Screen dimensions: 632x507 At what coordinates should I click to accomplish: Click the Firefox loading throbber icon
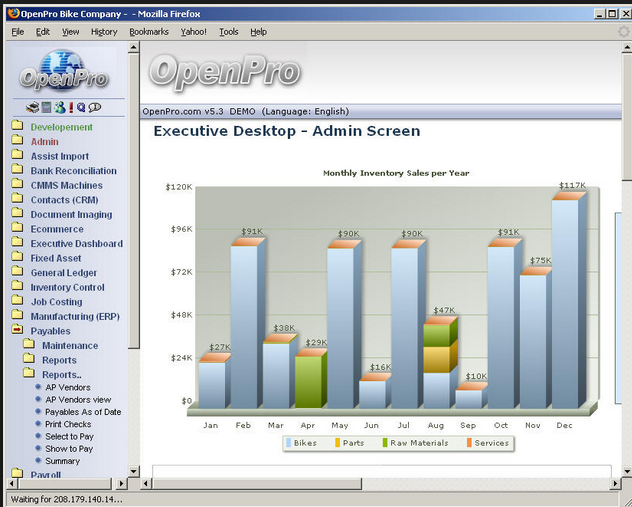[x=624, y=31]
